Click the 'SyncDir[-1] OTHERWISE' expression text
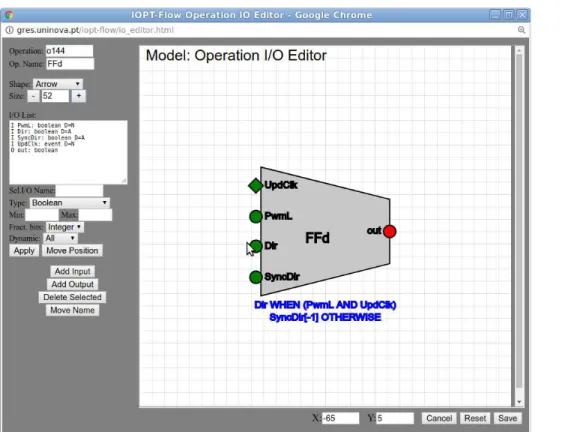This screenshot has width=577, height=432. [x=325, y=317]
